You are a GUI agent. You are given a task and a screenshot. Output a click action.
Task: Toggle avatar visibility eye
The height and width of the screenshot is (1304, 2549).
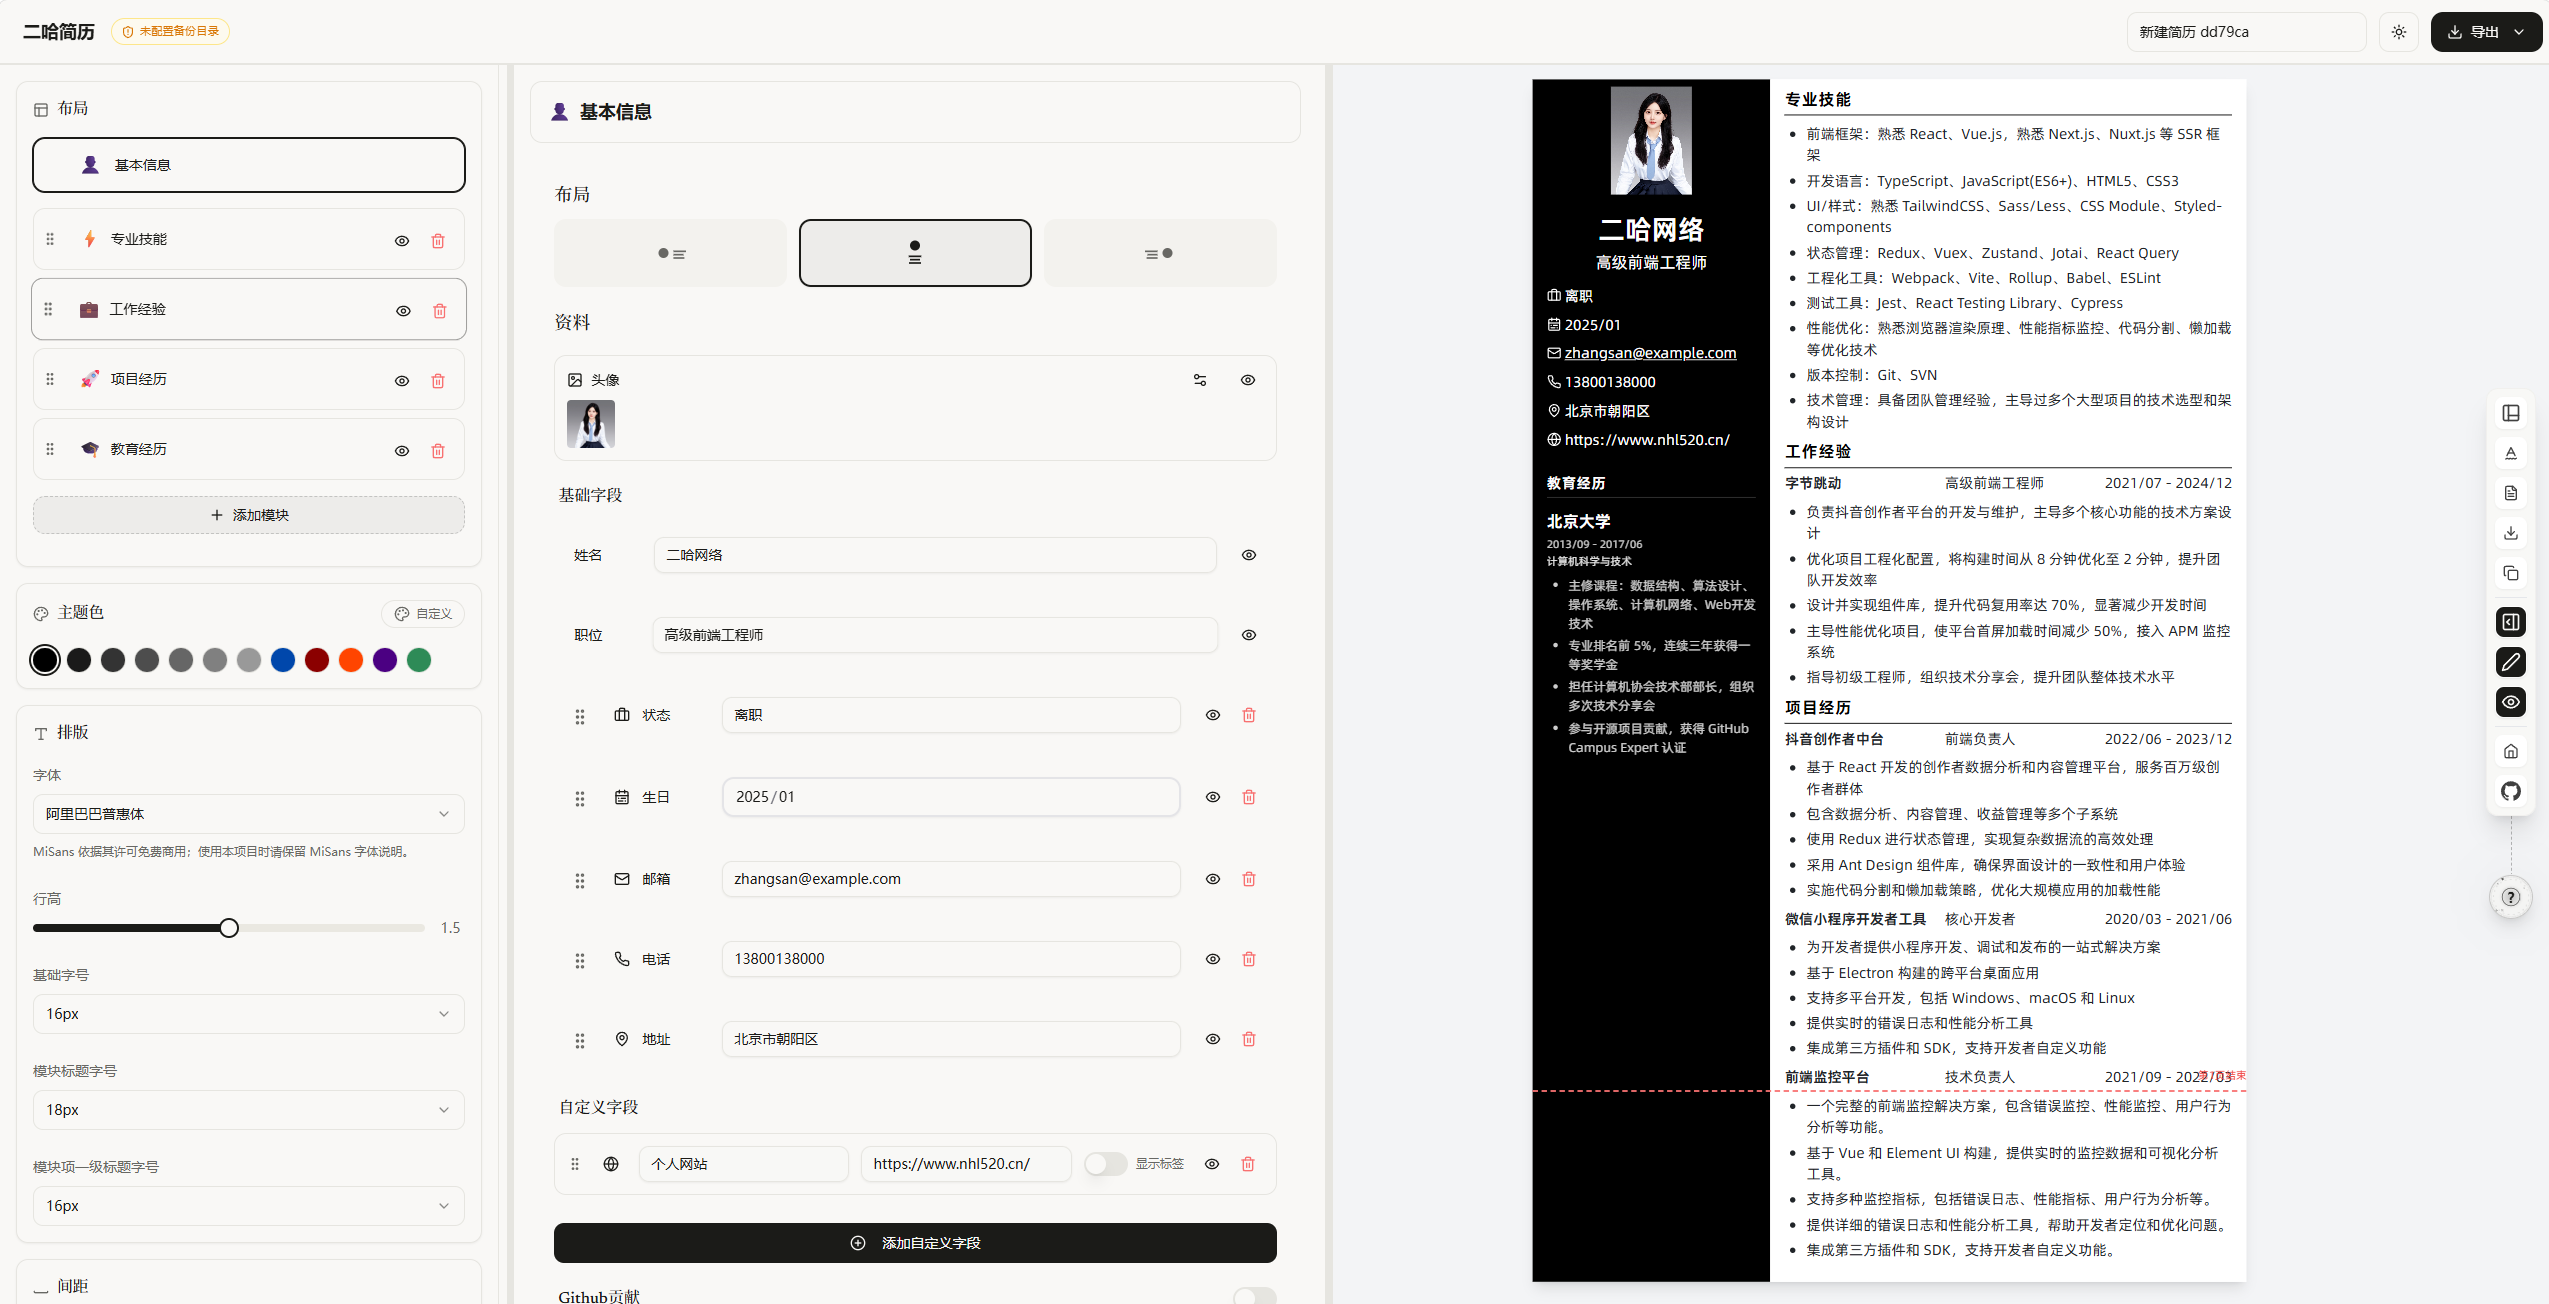coord(1248,380)
